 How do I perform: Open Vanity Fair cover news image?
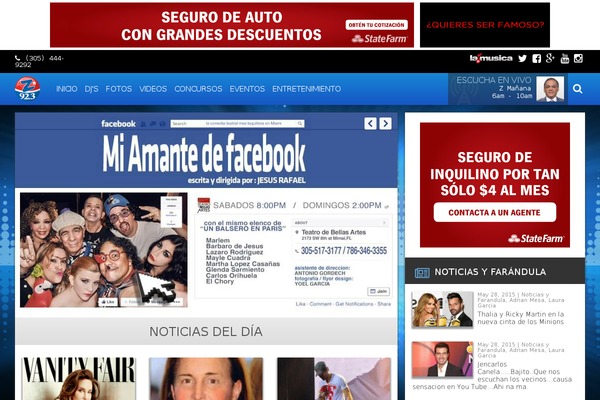[78, 379]
